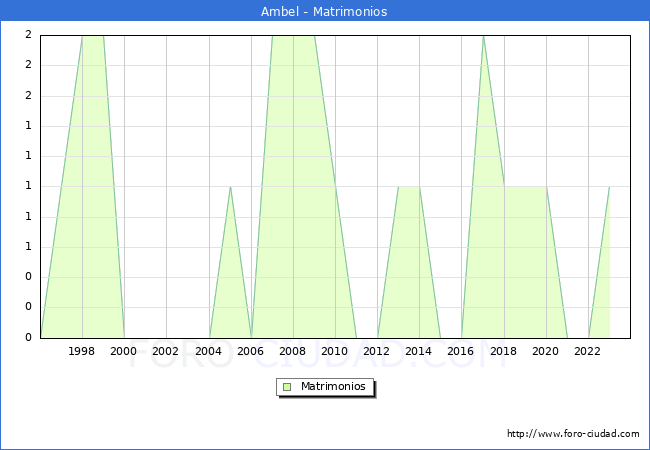
Task: Click the green Matrimonios legend swatch
Action: [287, 387]
